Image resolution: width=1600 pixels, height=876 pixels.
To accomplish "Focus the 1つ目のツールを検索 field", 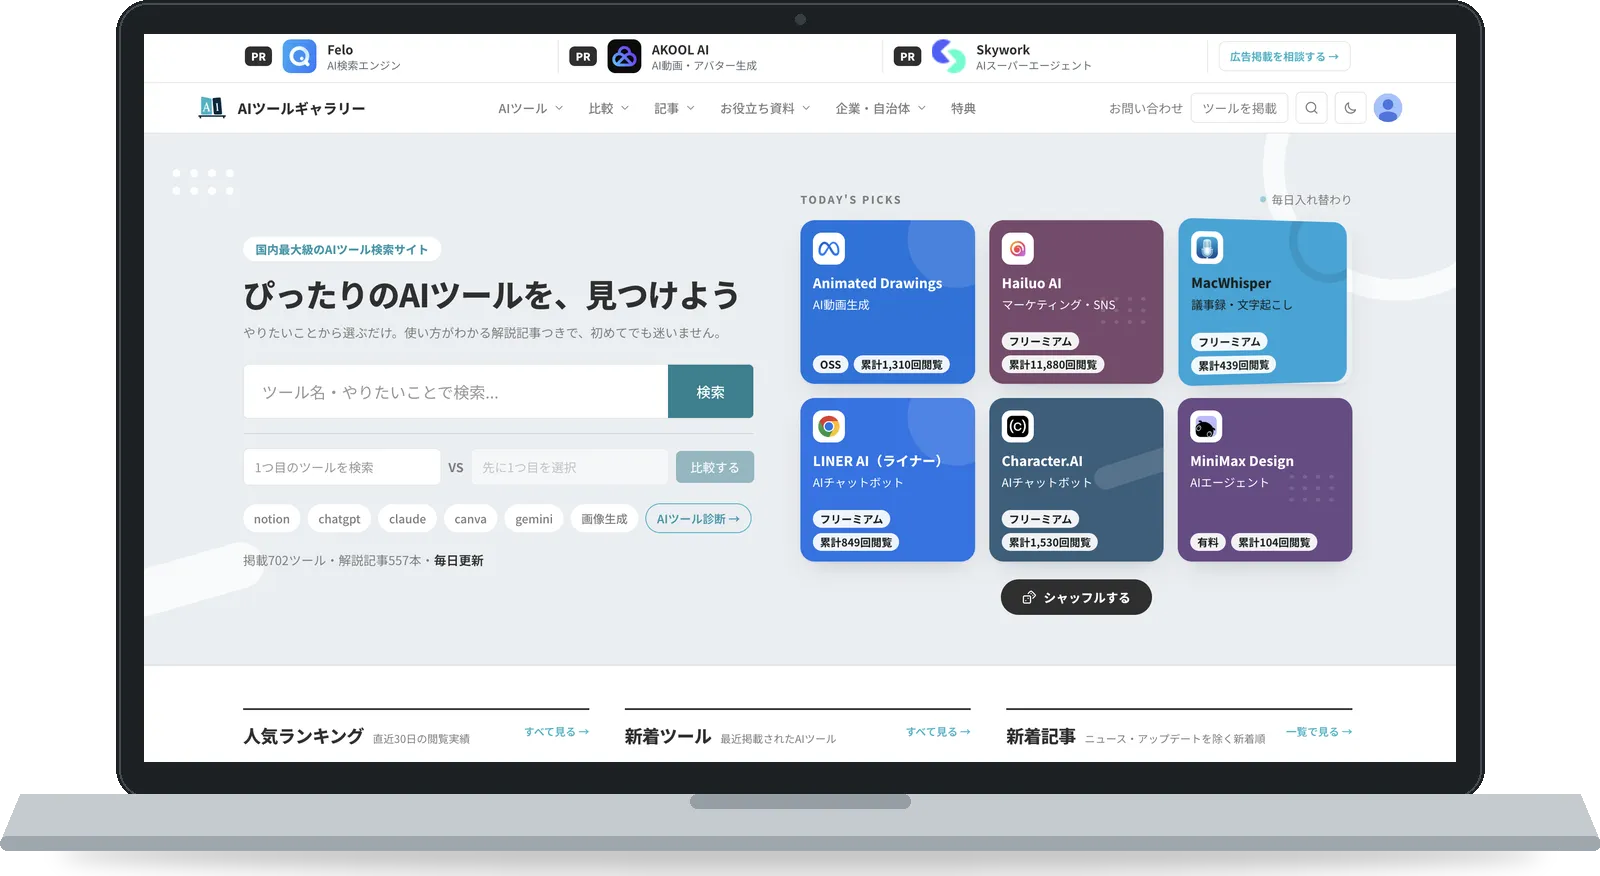I will point(342,467).
